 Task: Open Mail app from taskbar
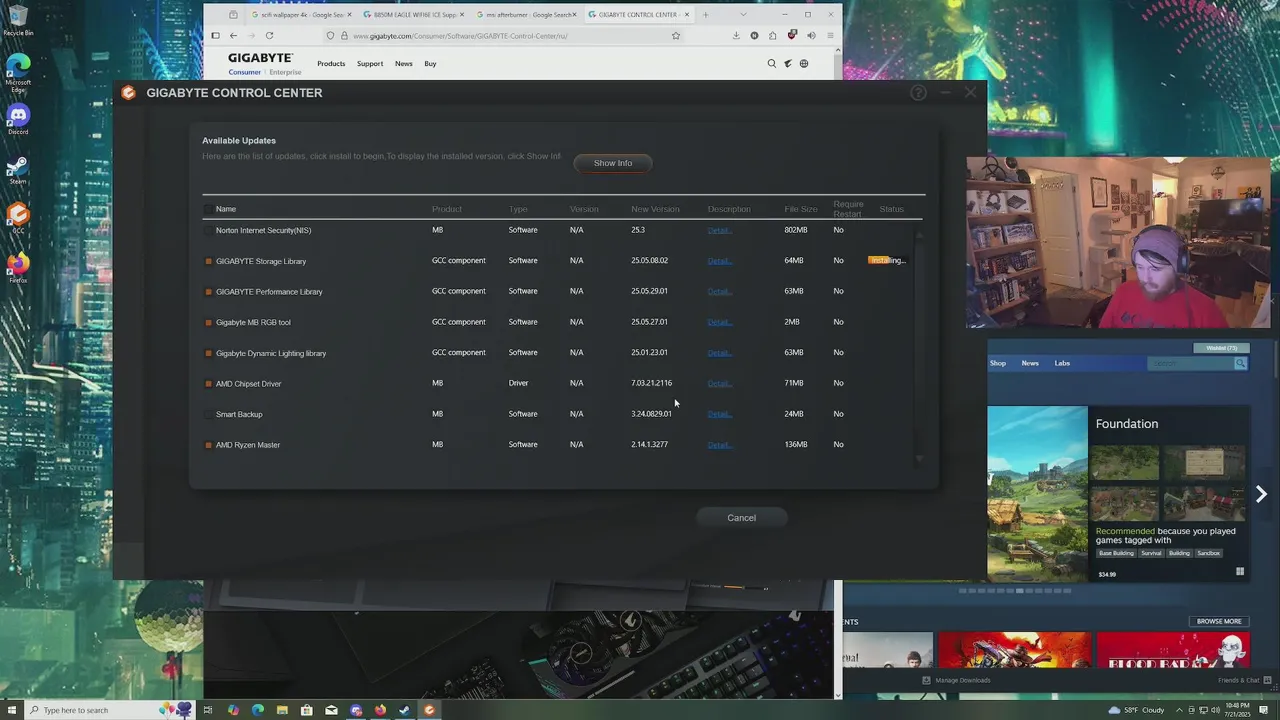click(x=331, y=710)
